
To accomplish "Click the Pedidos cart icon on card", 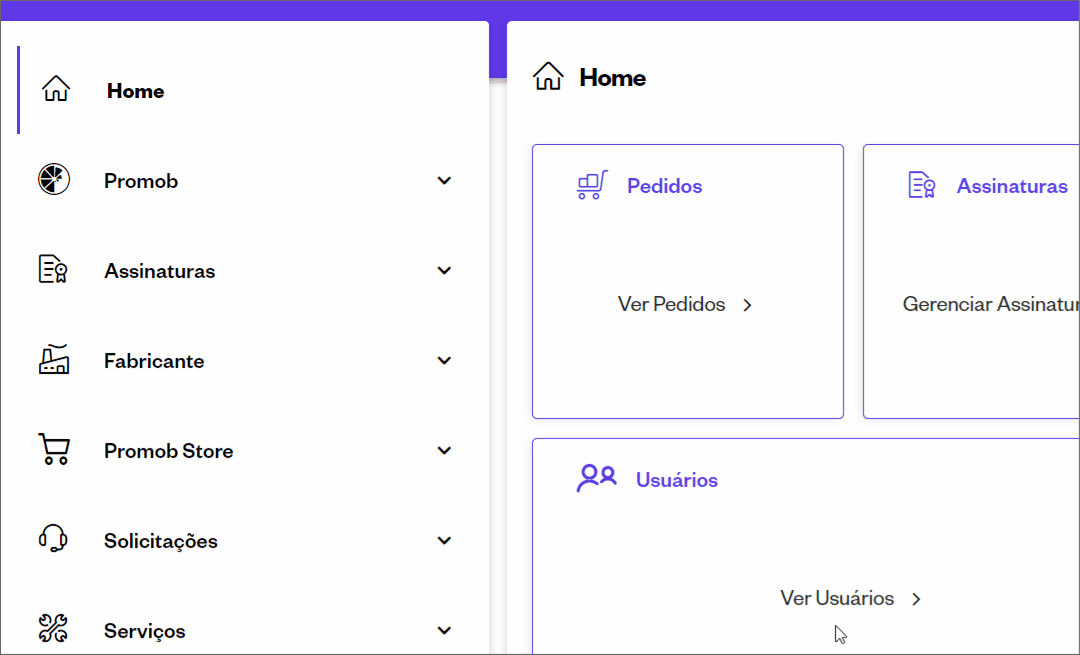I will tap(592, 185).
